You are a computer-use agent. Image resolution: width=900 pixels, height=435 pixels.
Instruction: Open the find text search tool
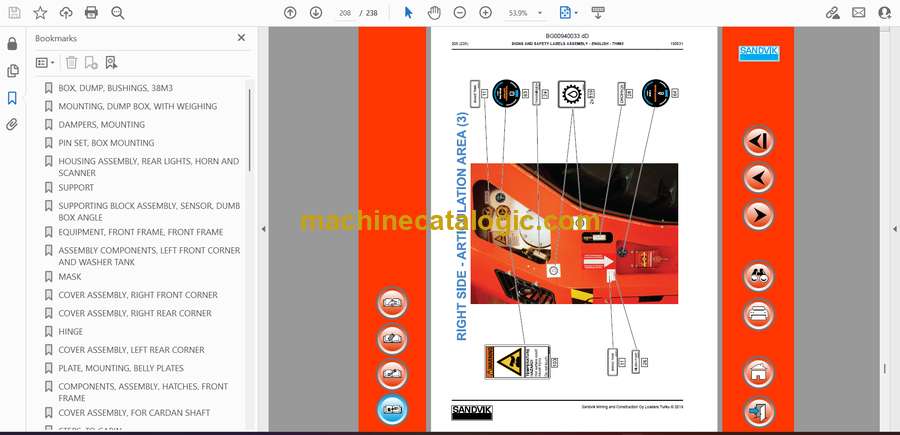click(x=118, y=13)
